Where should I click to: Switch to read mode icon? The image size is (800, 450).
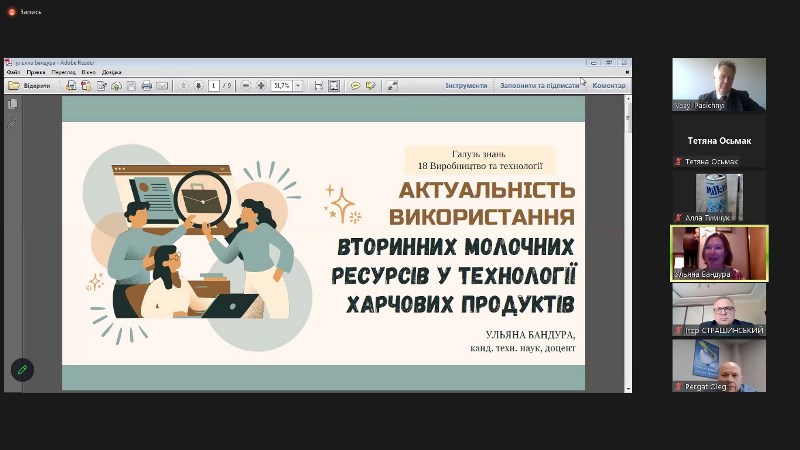(x=392, y=86)
